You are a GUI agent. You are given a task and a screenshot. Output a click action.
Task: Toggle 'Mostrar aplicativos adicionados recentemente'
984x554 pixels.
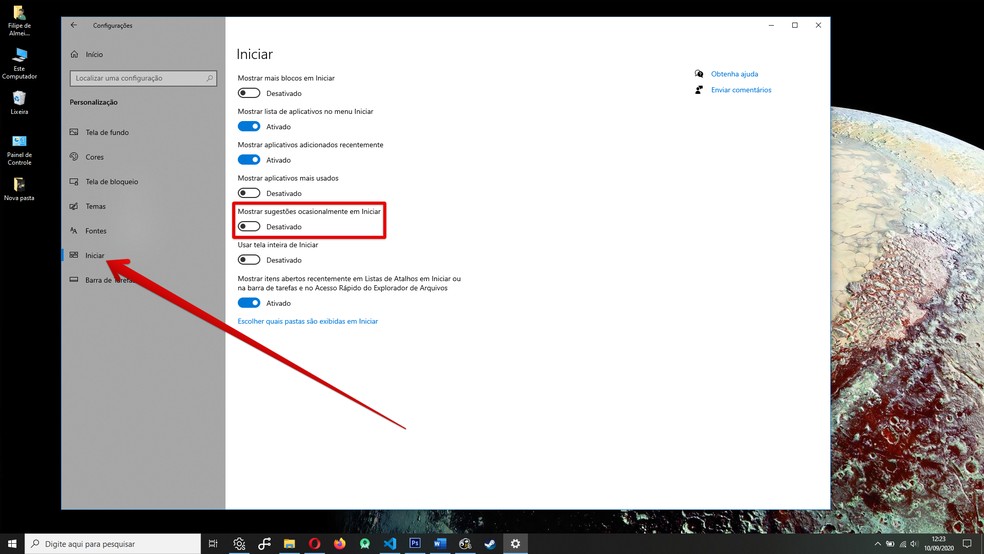coord(249,159)
